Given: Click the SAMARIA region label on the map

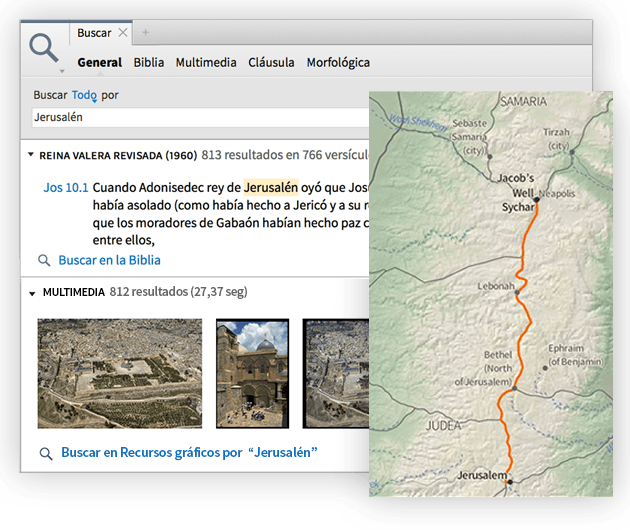Looking at the screenshot, I should [x=524, y=101].
